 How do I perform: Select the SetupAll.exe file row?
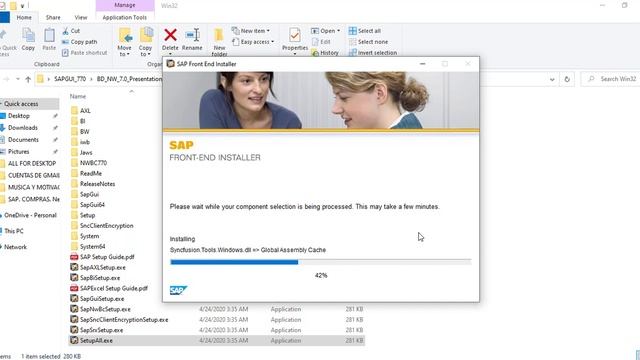pyautogui.click(x=217, y=340)
